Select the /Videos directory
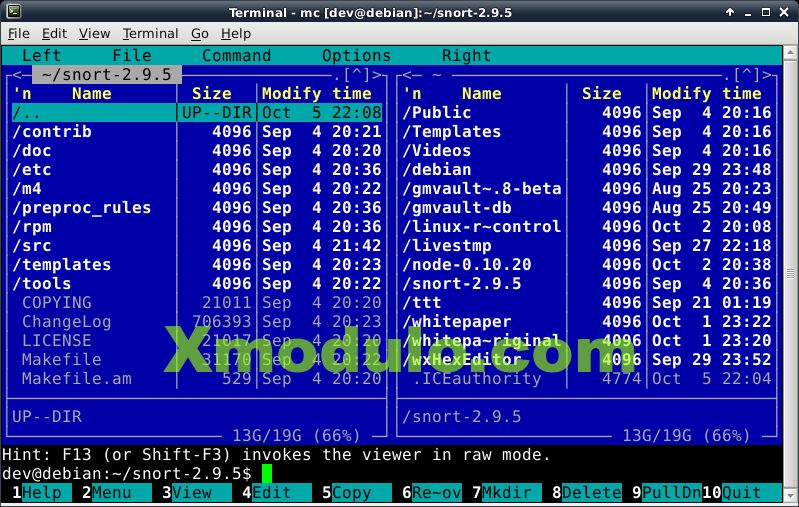 (x=587, y=150)
